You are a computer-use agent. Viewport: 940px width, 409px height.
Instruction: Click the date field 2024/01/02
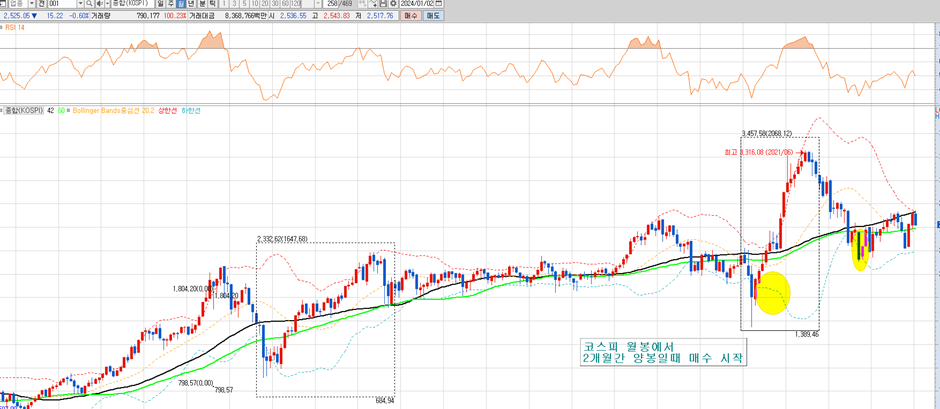pos(415,3)
